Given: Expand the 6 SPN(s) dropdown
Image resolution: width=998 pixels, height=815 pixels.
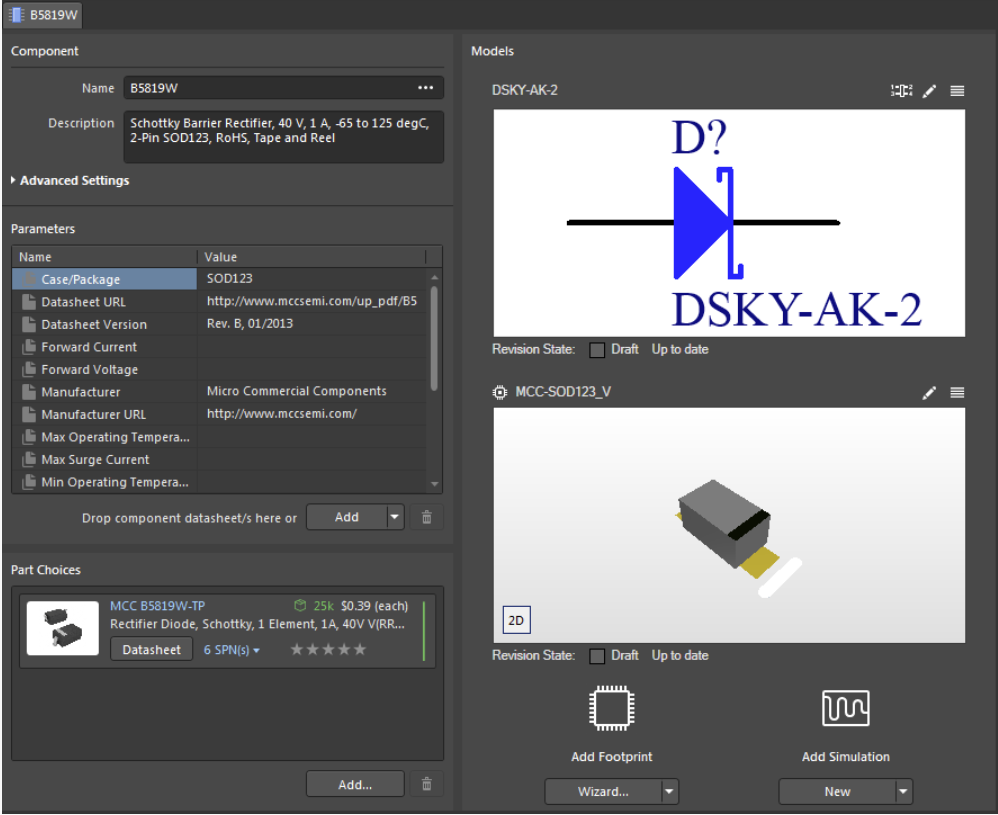Looking at the screenshot, I should pos(231,650).
